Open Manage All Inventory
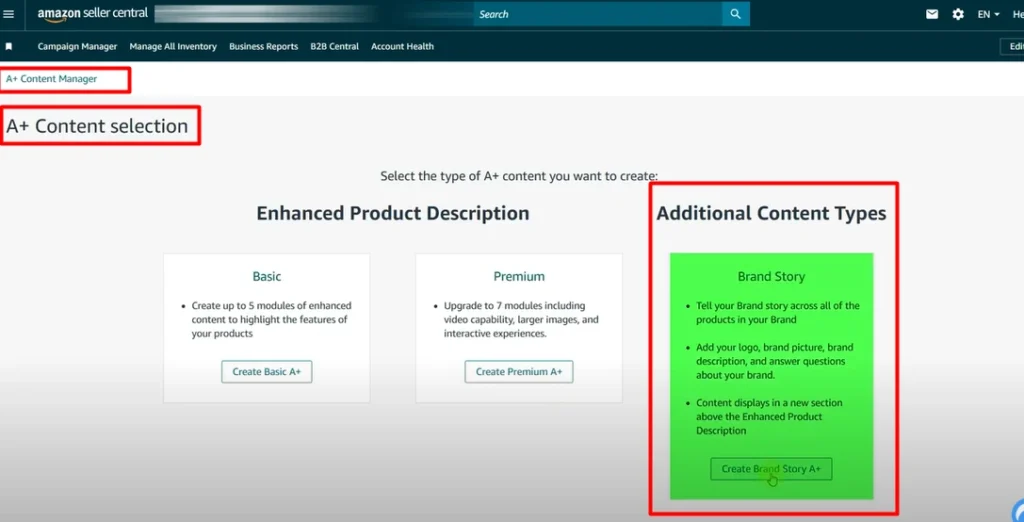Viewport: 1024px width, 522px height. pyautogui.click(x=173, y=46)
